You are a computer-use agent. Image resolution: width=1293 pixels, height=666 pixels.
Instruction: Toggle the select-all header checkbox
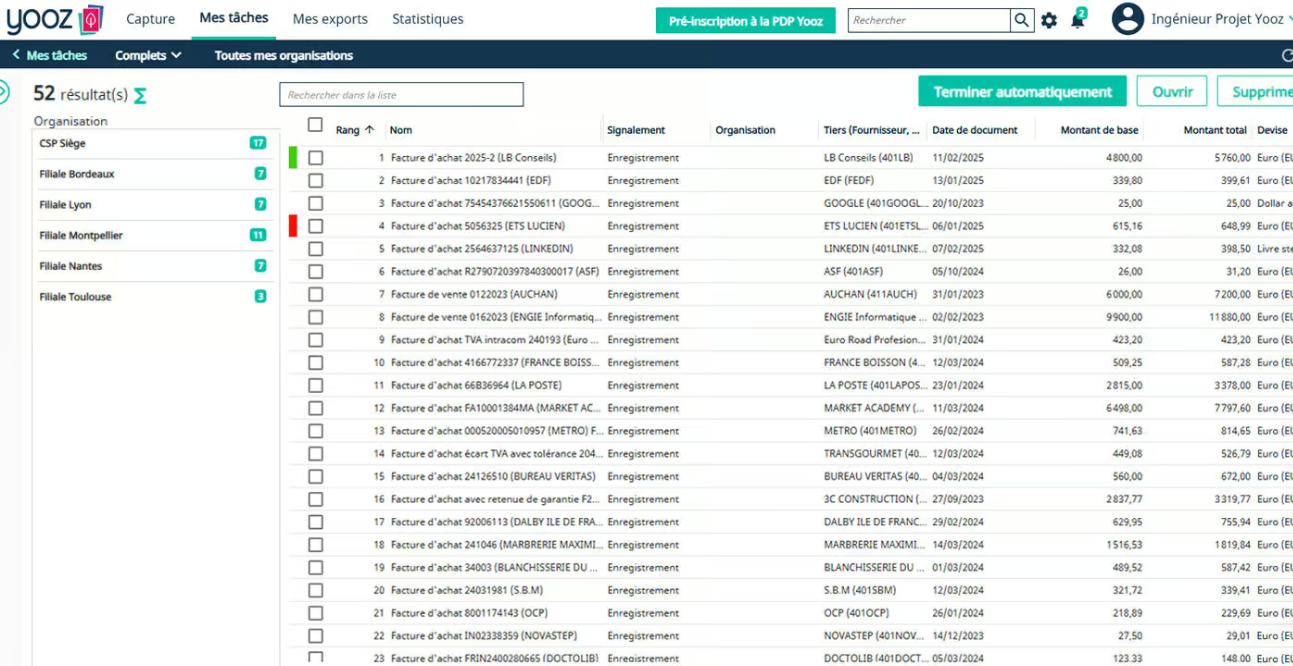pos(315,125)
